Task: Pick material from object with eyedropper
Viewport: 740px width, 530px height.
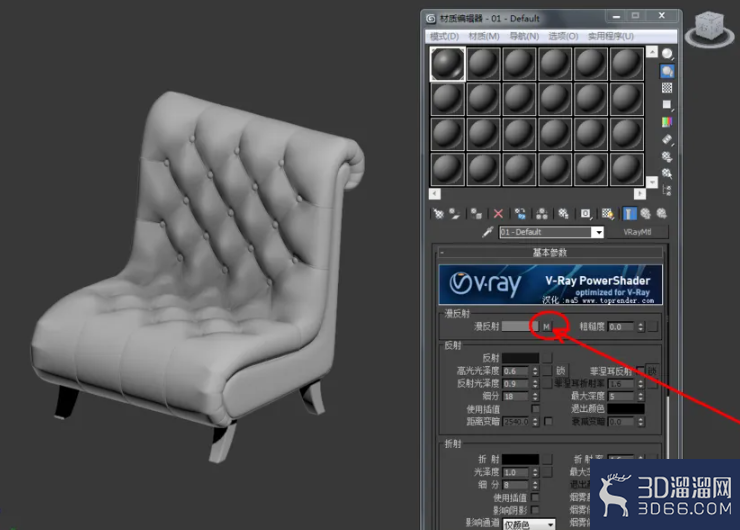Action: (488, 232)
